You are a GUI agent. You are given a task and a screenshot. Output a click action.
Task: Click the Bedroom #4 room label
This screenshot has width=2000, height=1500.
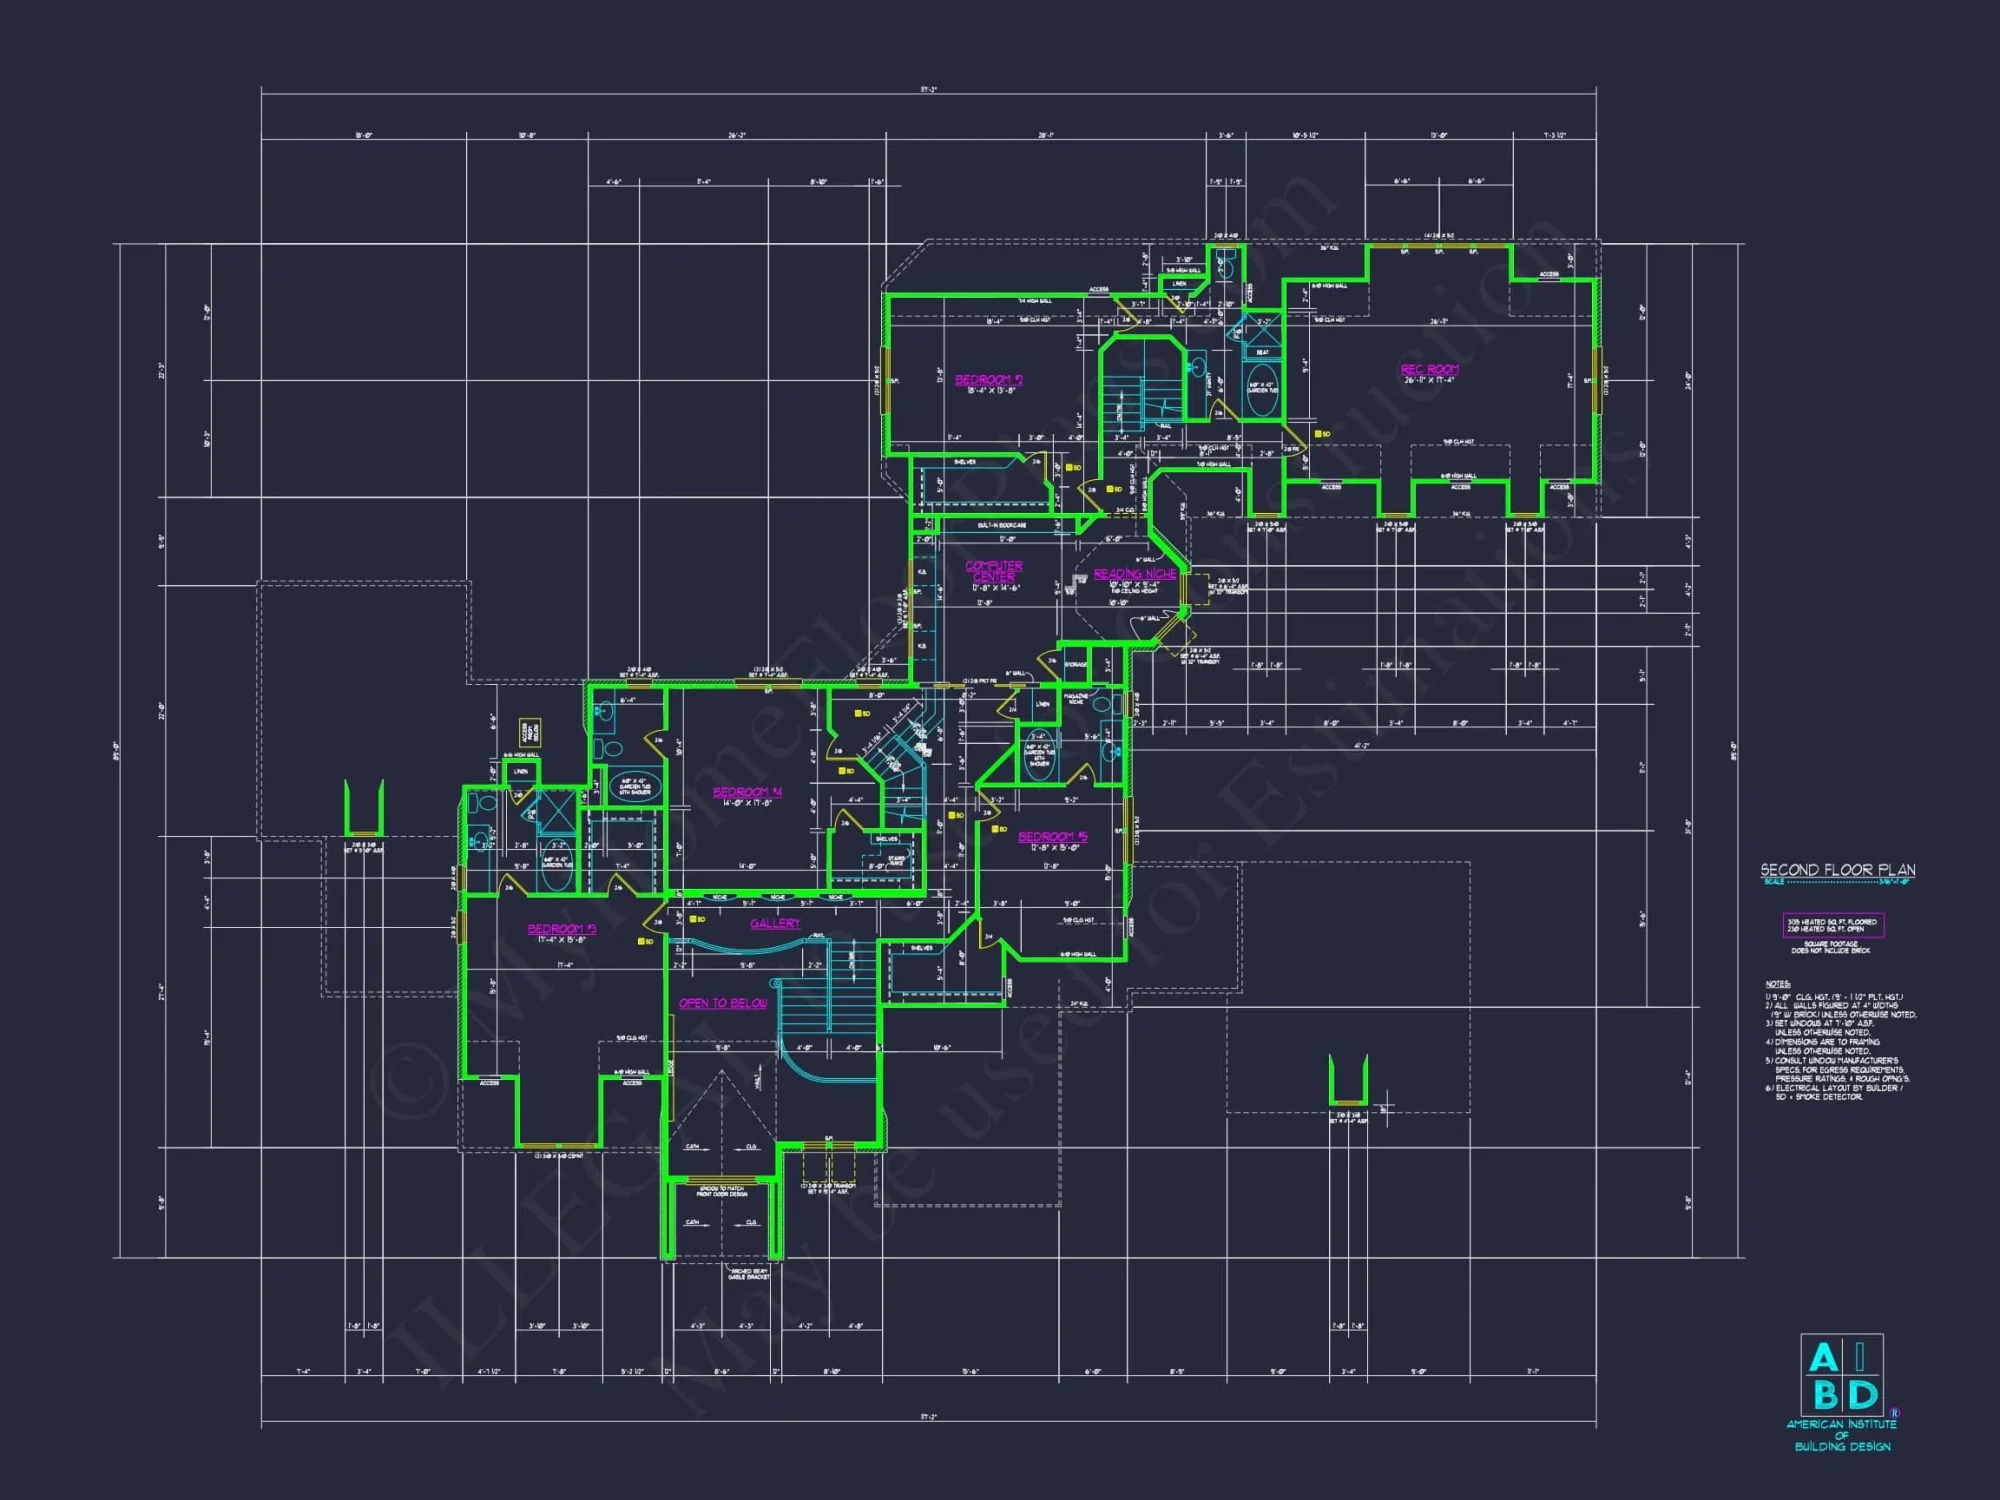(747, 792)
